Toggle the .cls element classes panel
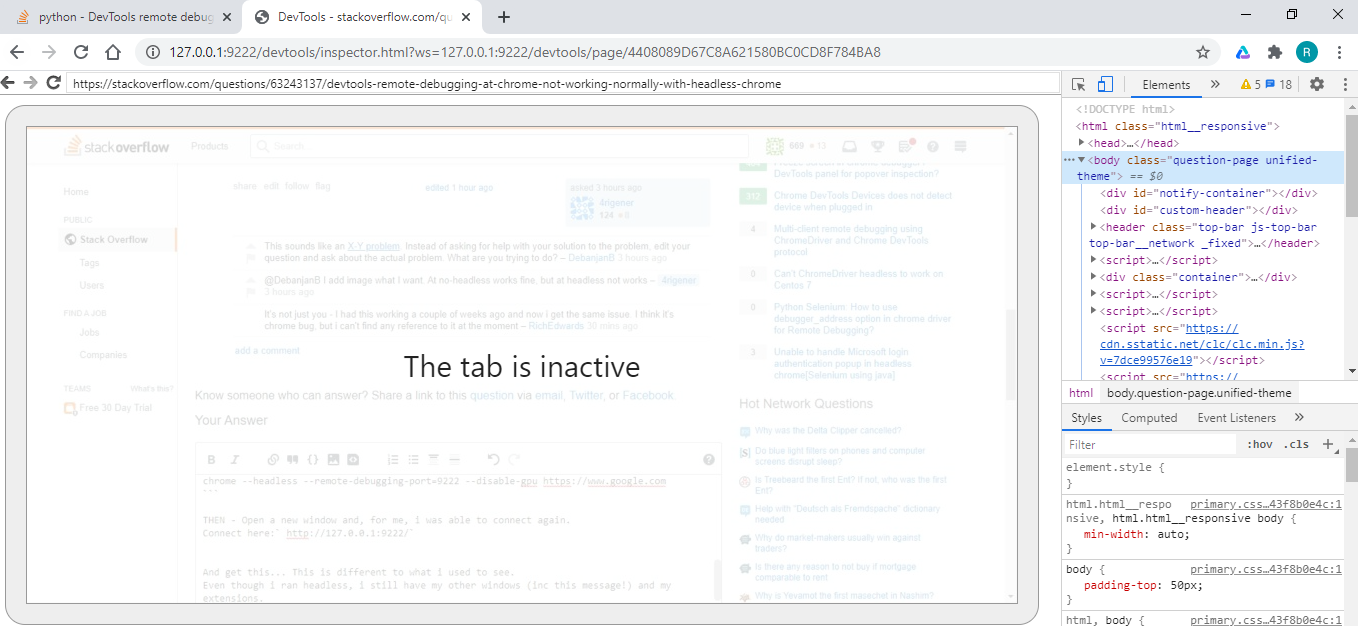 1297,444
